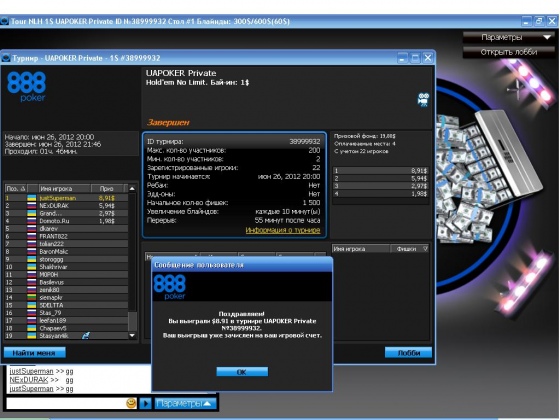Sort the list by Приз column header
The height and width of the screenshot is (420, 560).
coord(107,189)
